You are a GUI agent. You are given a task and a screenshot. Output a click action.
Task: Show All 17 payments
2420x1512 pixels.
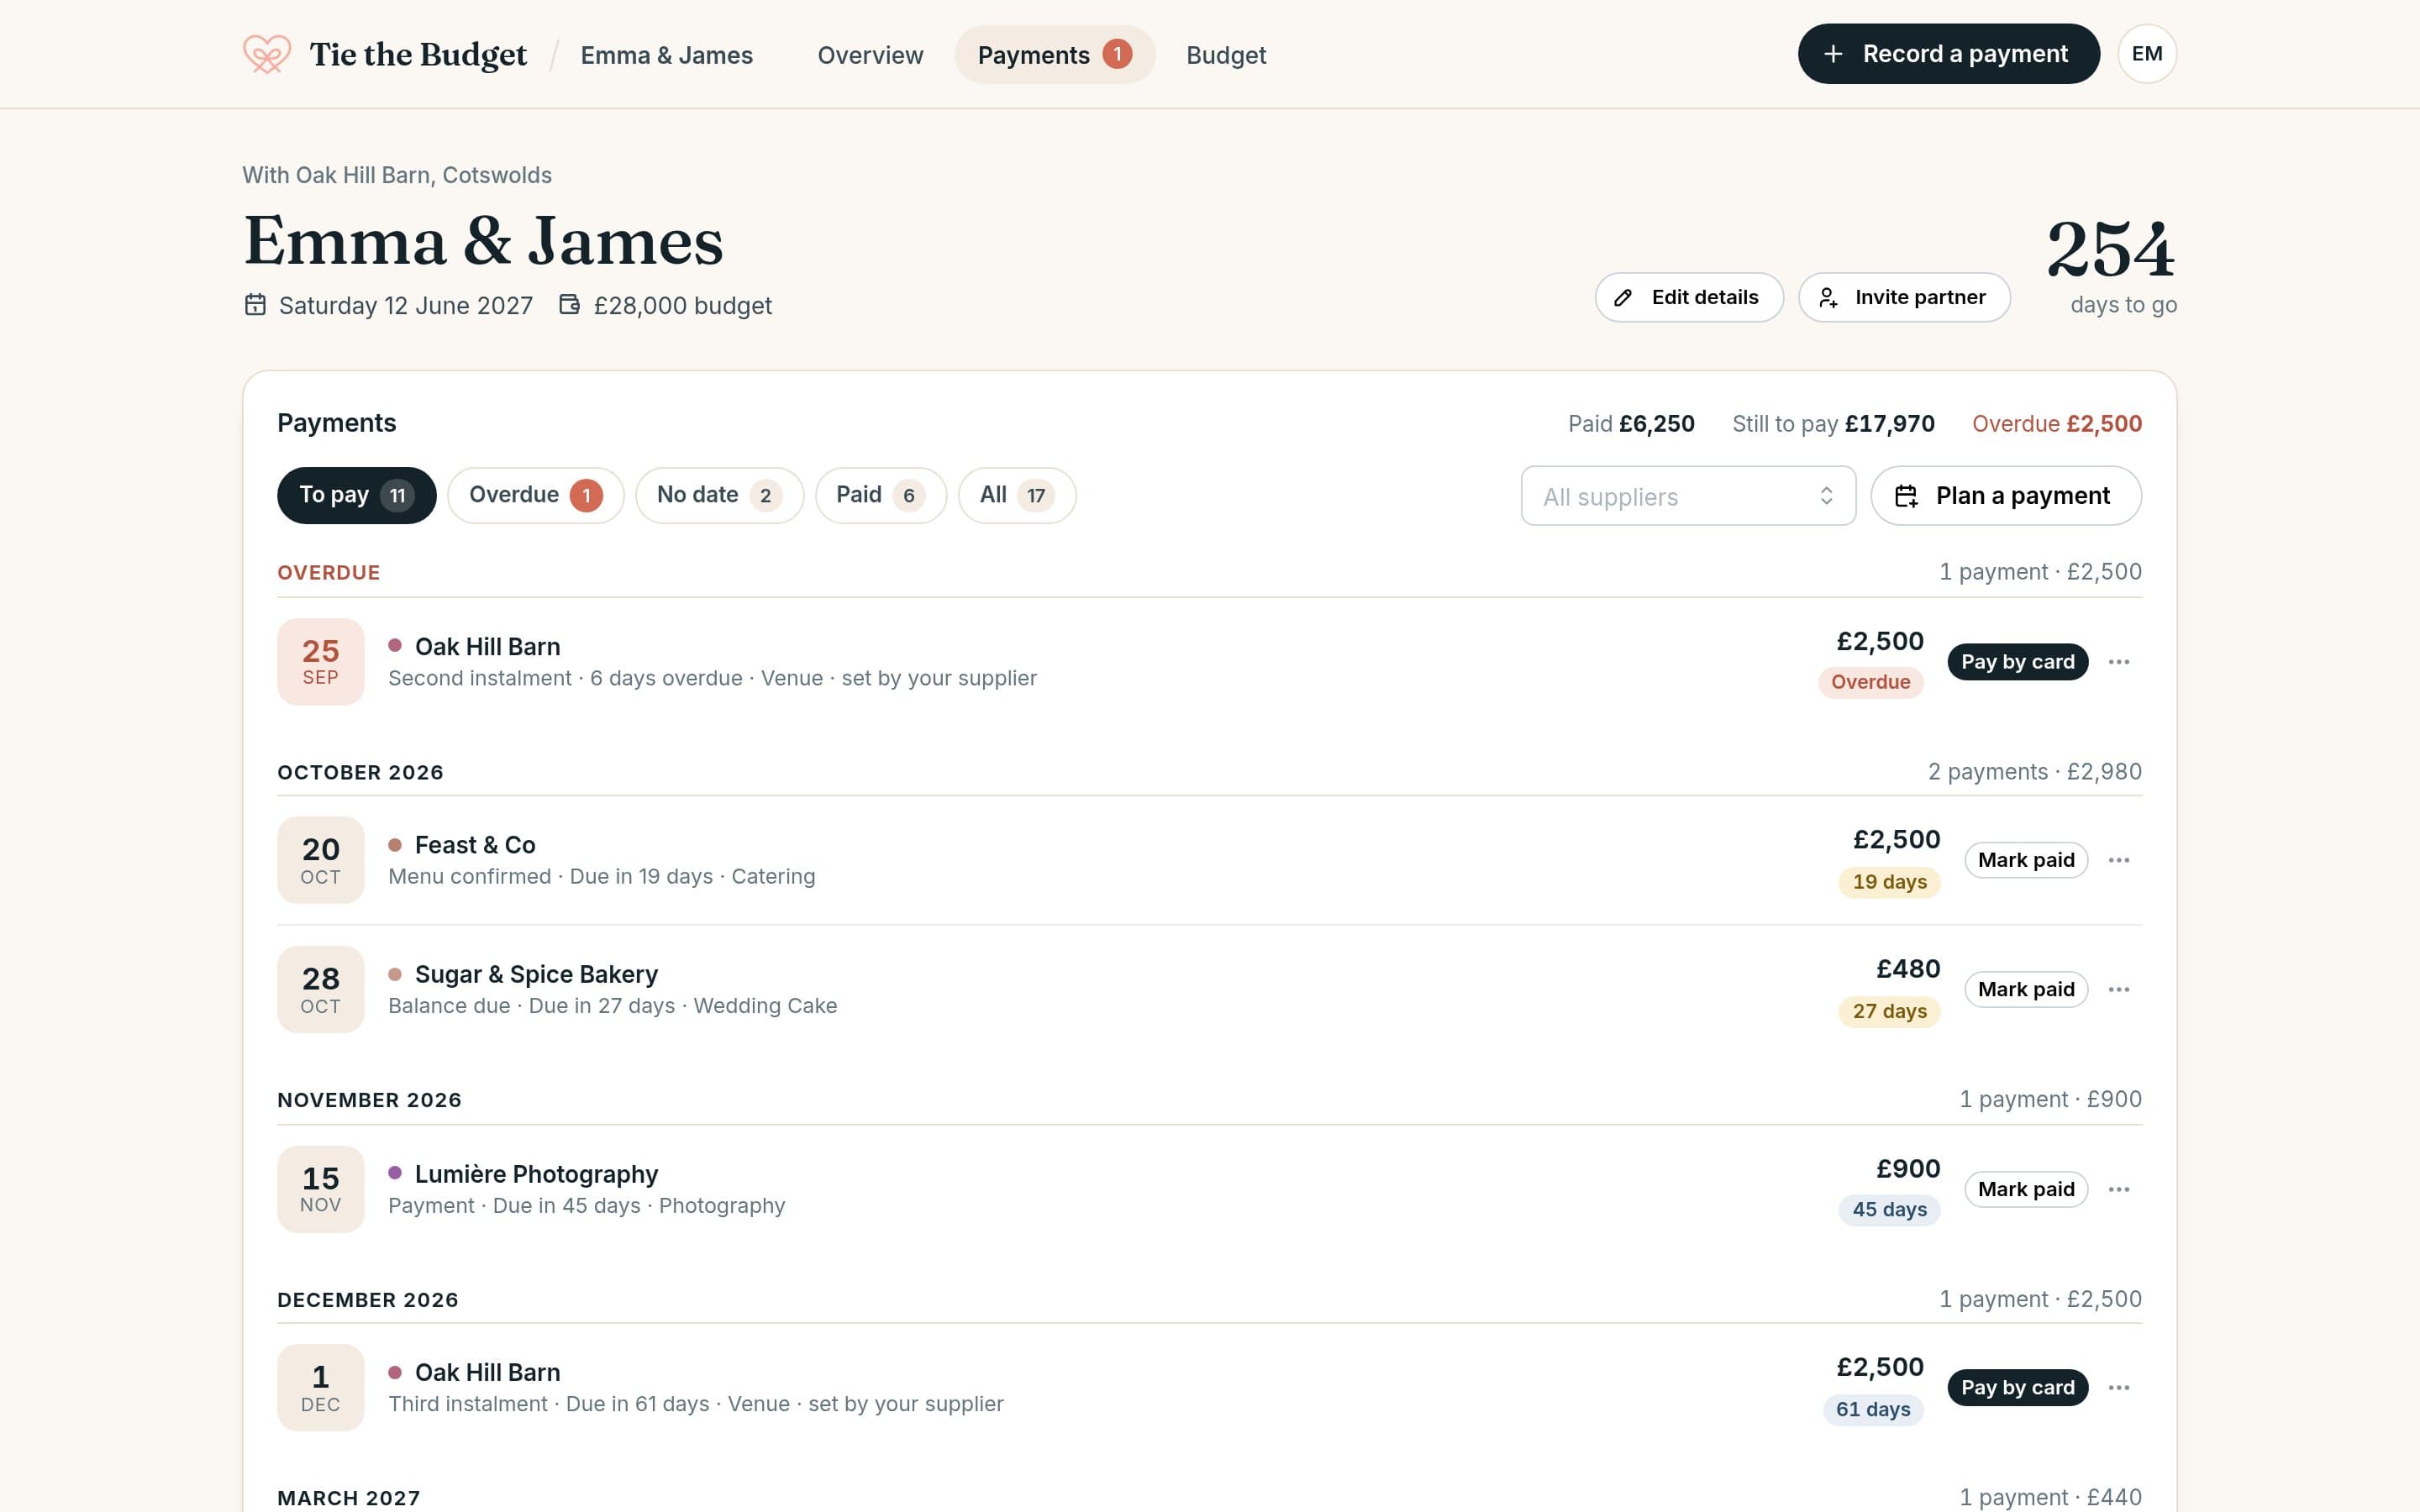click(x=1017, y=495)
